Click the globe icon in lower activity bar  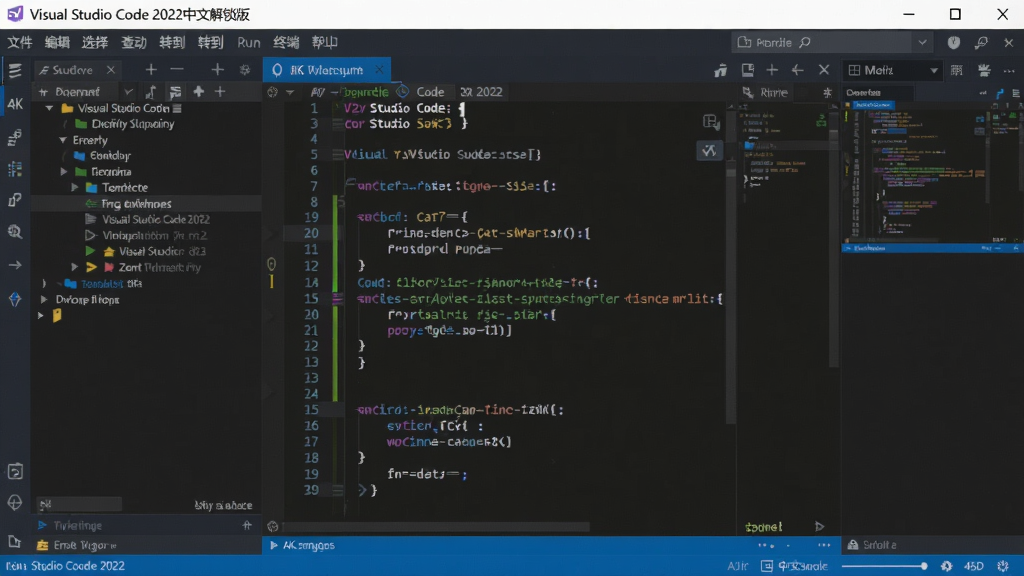coord(14,502)
